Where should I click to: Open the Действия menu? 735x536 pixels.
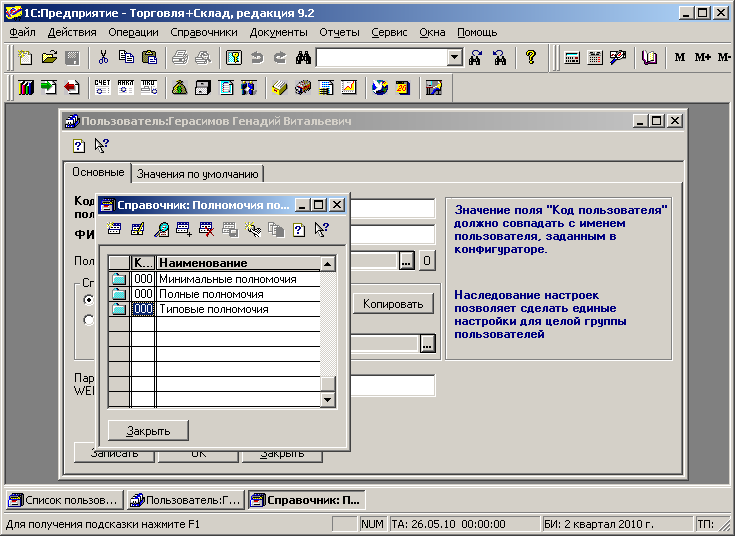[72, 32]
